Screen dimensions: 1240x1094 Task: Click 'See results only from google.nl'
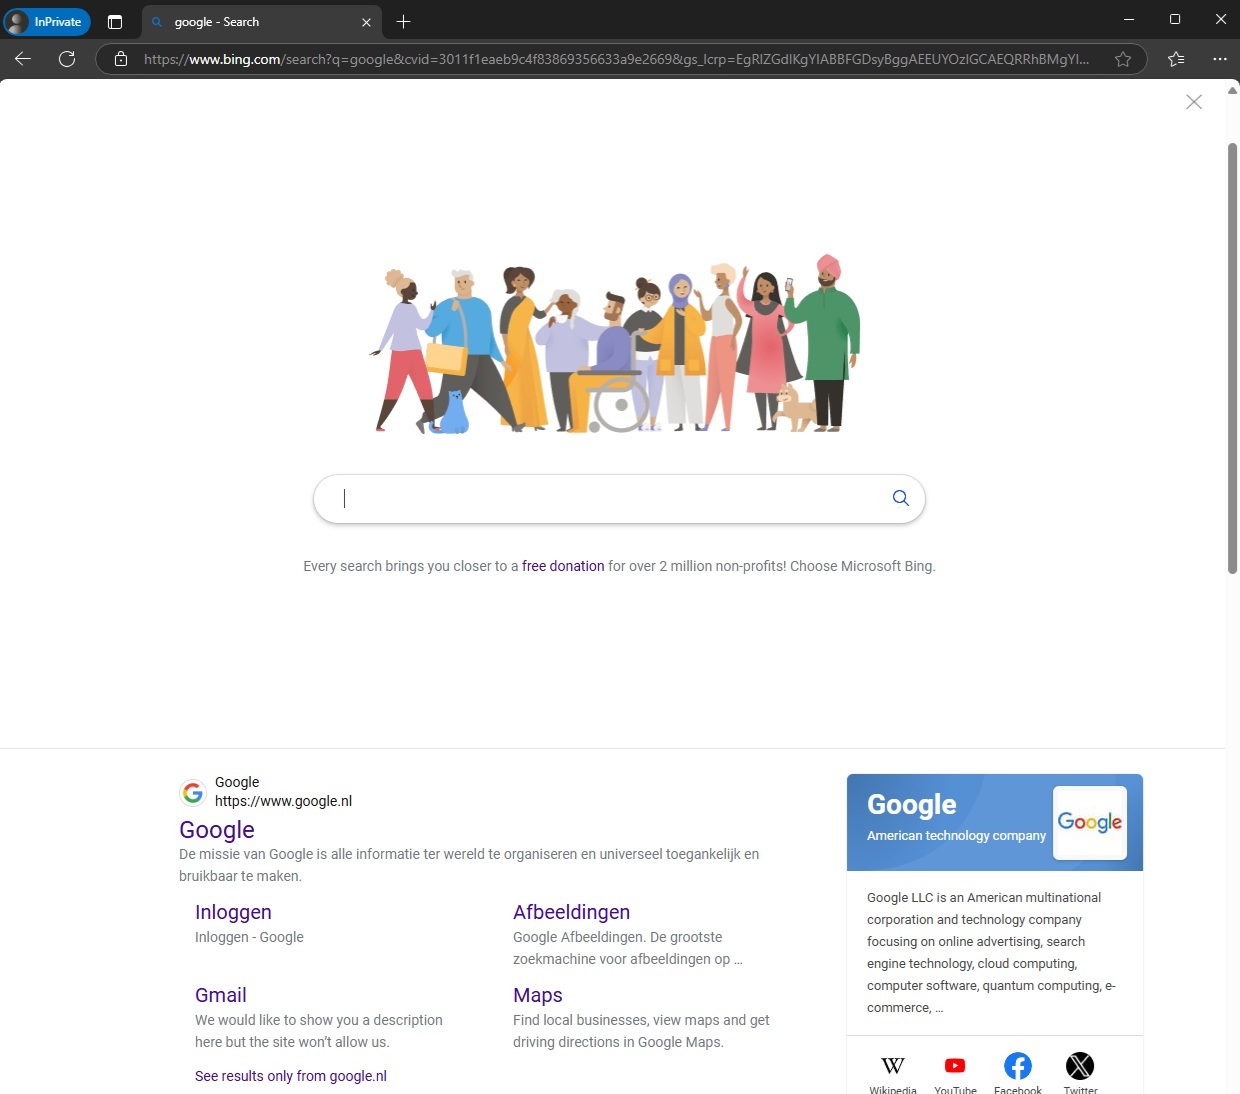[x=291, y=1076]
